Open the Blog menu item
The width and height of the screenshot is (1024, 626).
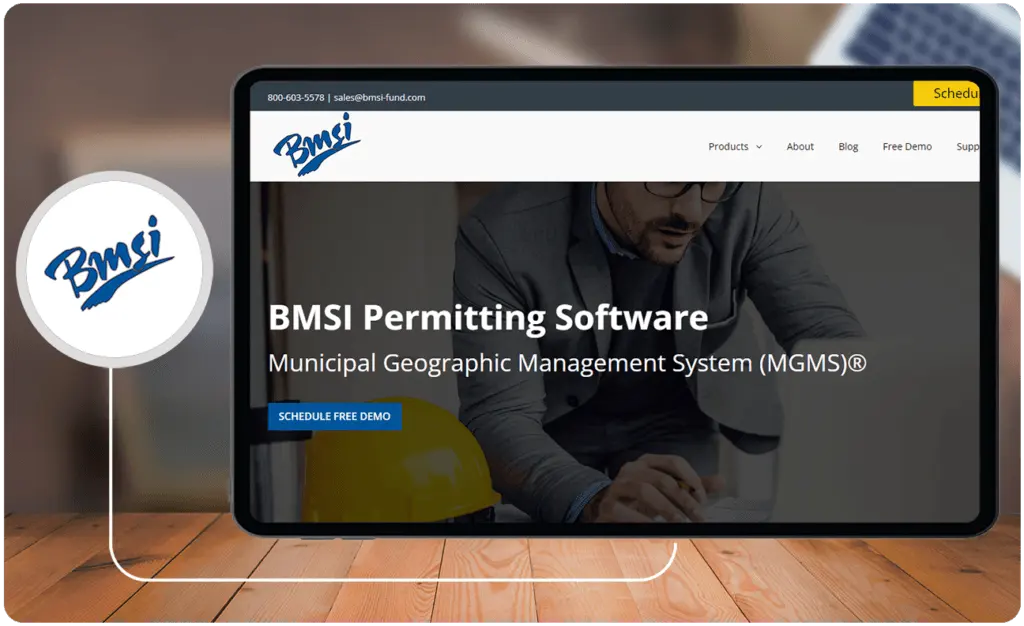(848, 147)
